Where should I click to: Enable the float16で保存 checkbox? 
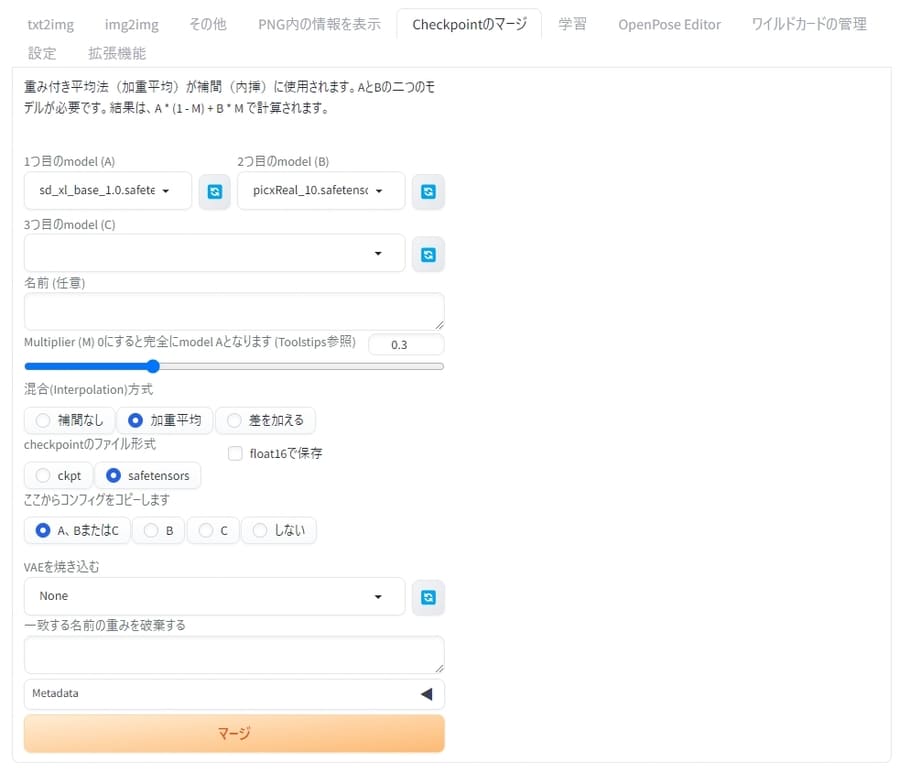(x=236, y=453)
